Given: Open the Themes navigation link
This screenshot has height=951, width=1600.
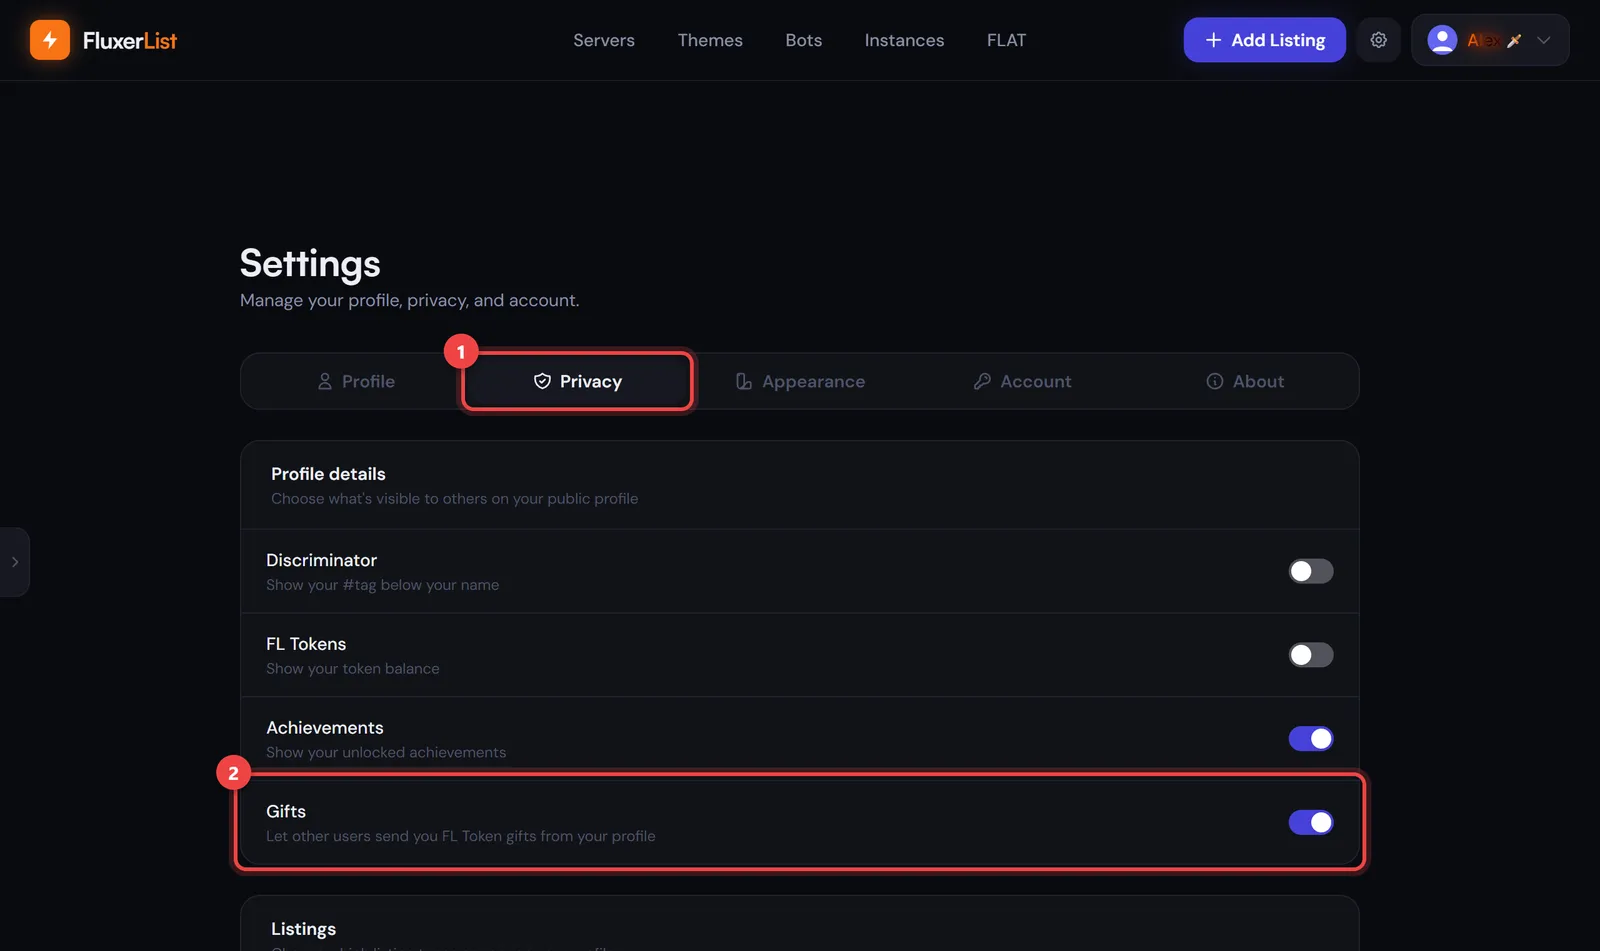Looking at the screenshot, I should (710, 40).
